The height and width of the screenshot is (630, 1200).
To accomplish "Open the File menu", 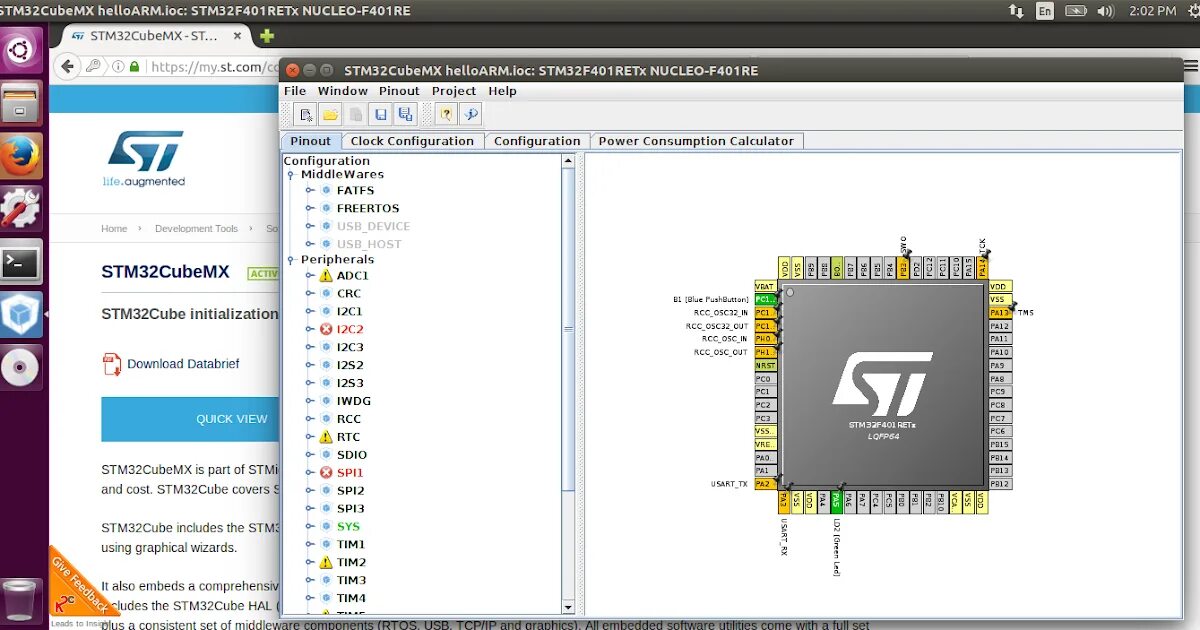I will tap(295, 91).
